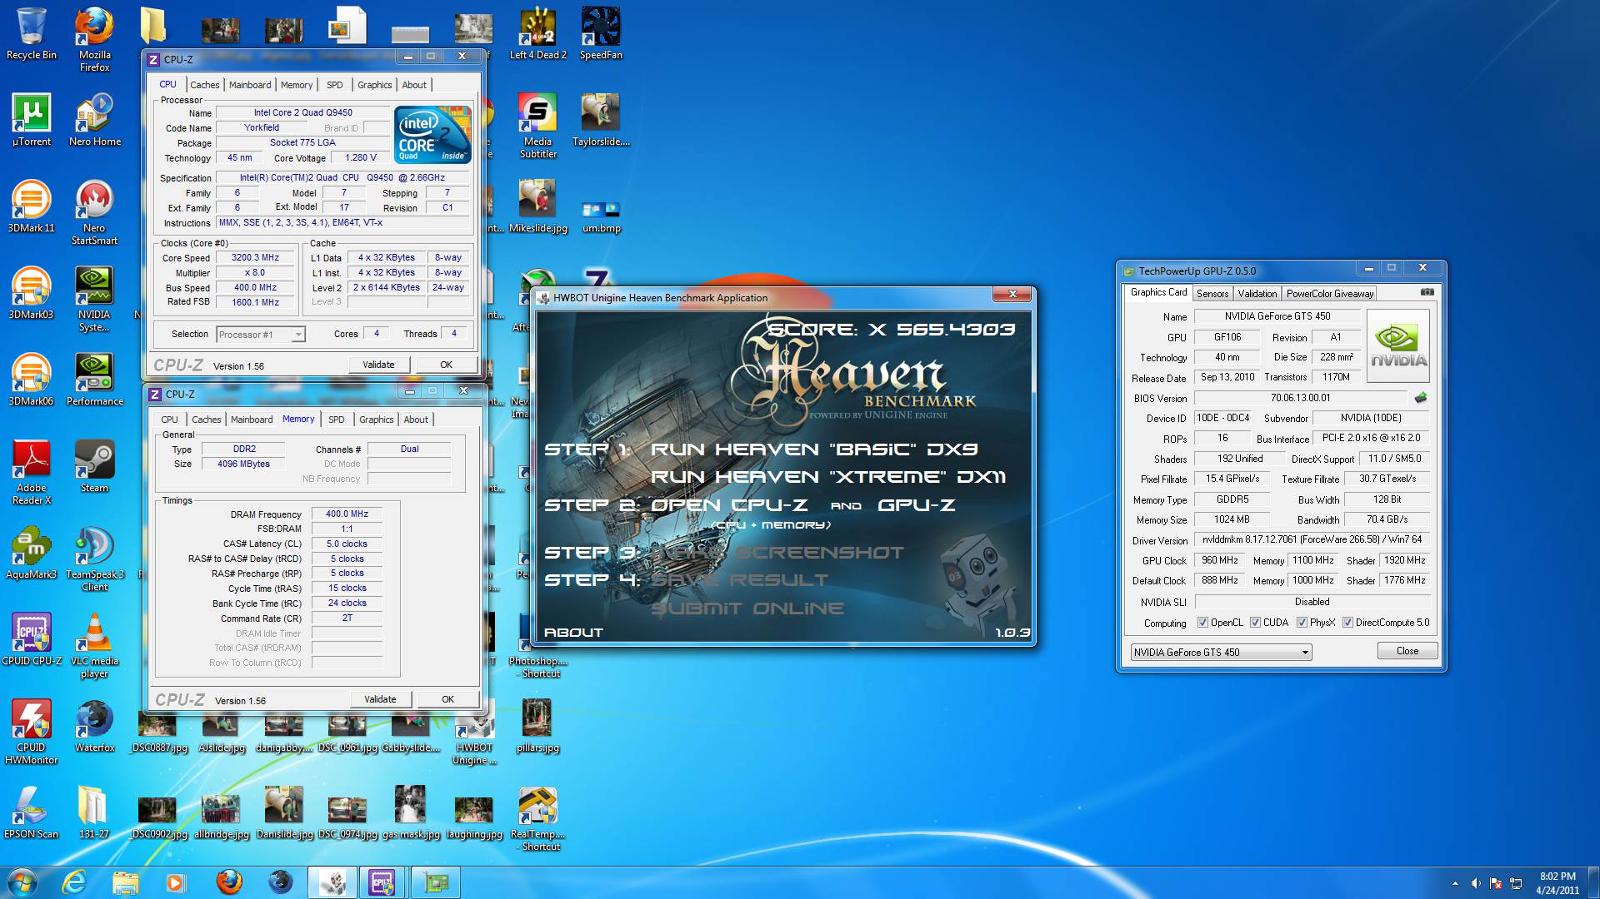Open TeamSpeak 3 Client icon

click(94, 559)
